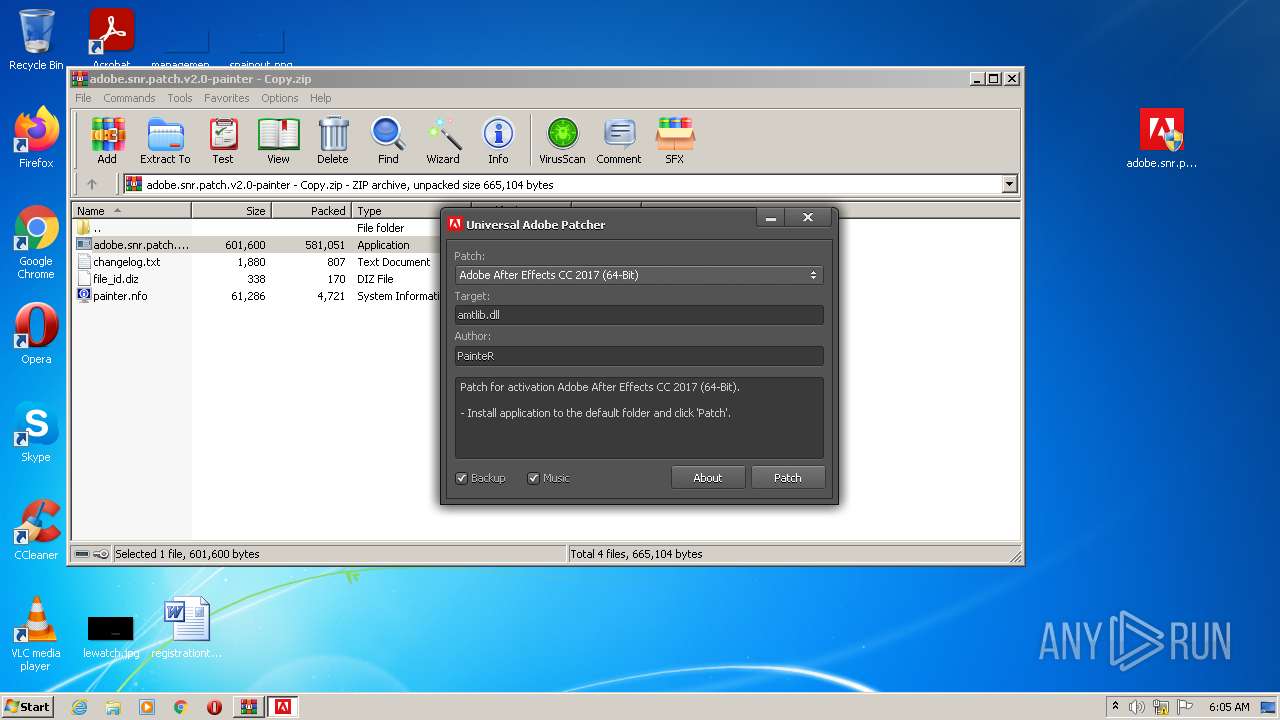
Task: Open the Acrobat desktop shortcut
Action: (x=112, y=40)
